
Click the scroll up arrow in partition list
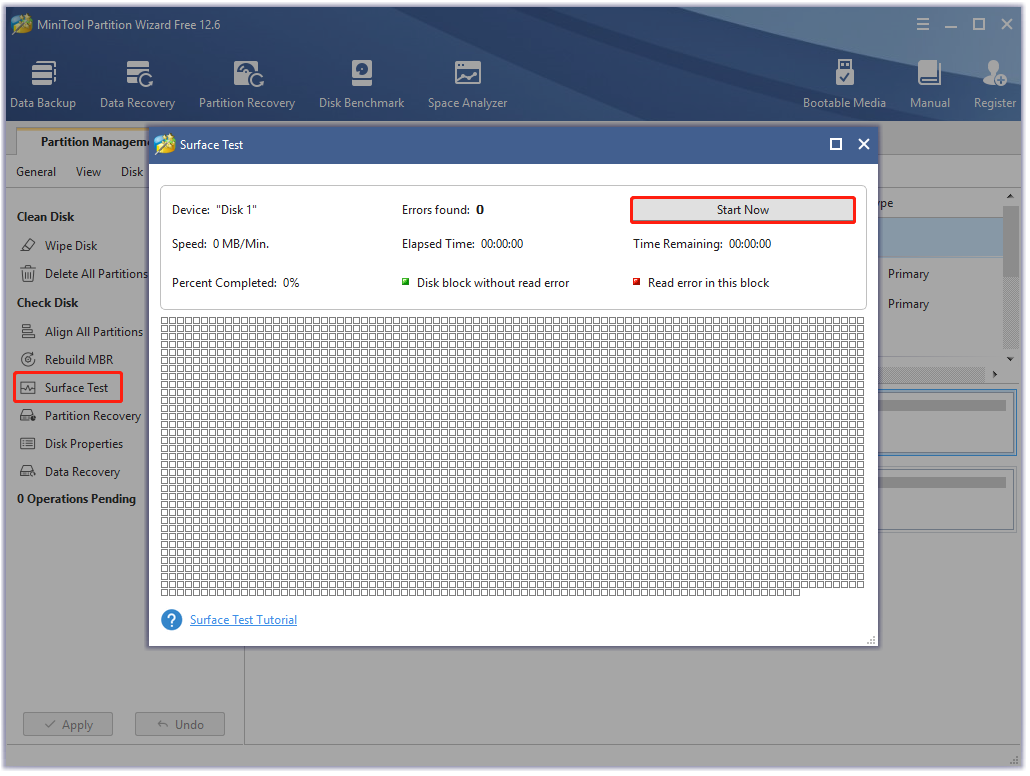click(1010, 196)
